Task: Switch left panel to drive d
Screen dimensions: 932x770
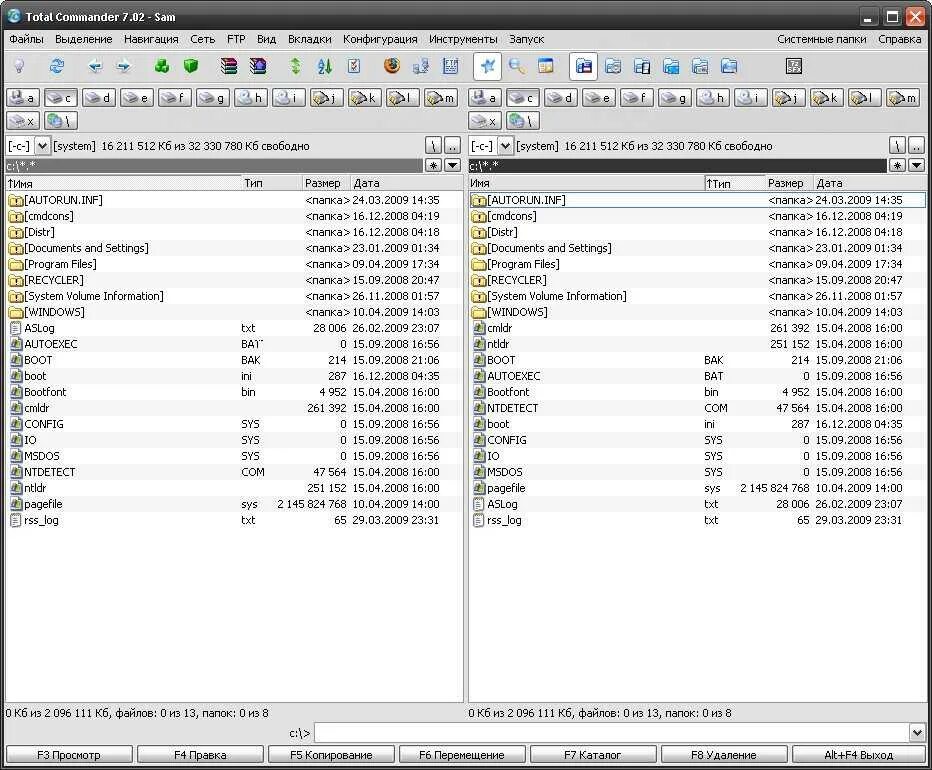Action: click(99, 98)
